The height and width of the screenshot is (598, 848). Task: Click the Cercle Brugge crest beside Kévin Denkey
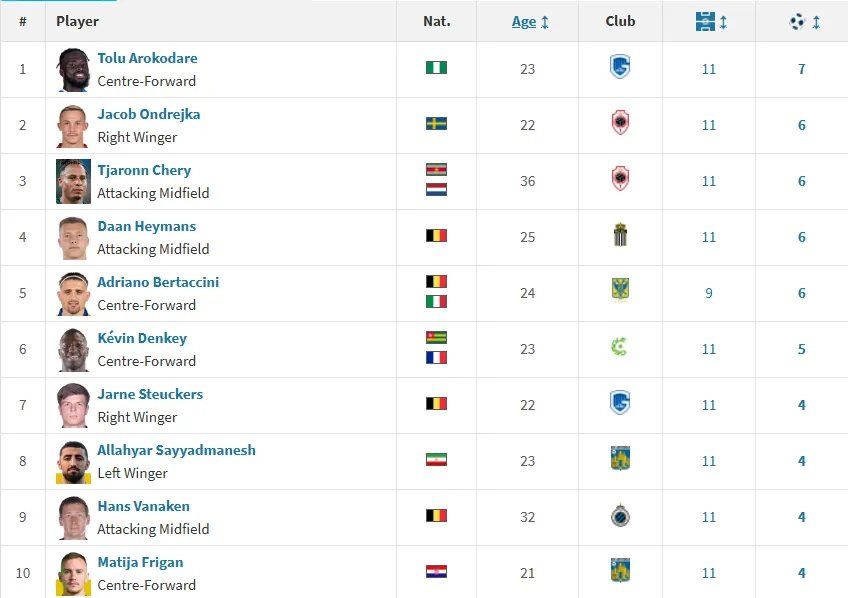(620, 348)
